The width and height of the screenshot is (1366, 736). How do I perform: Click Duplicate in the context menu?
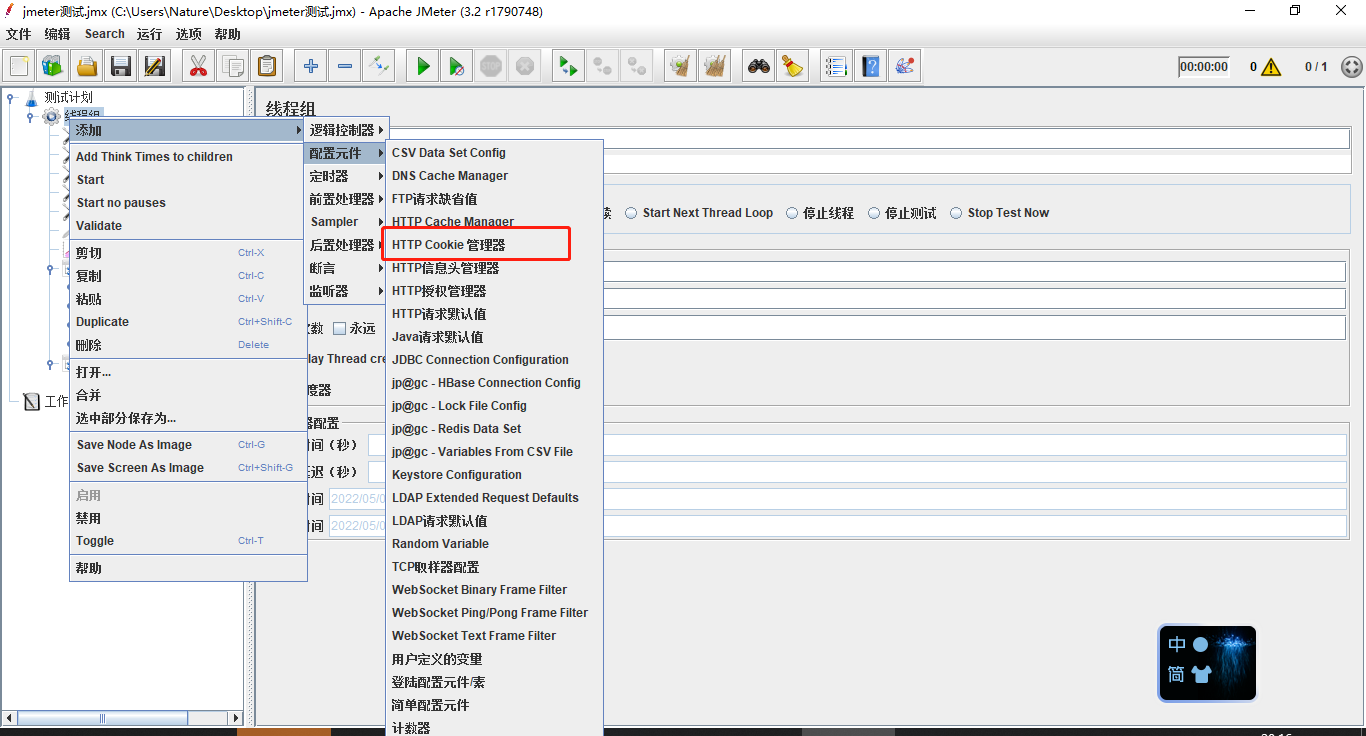click(x=188, y=322)
